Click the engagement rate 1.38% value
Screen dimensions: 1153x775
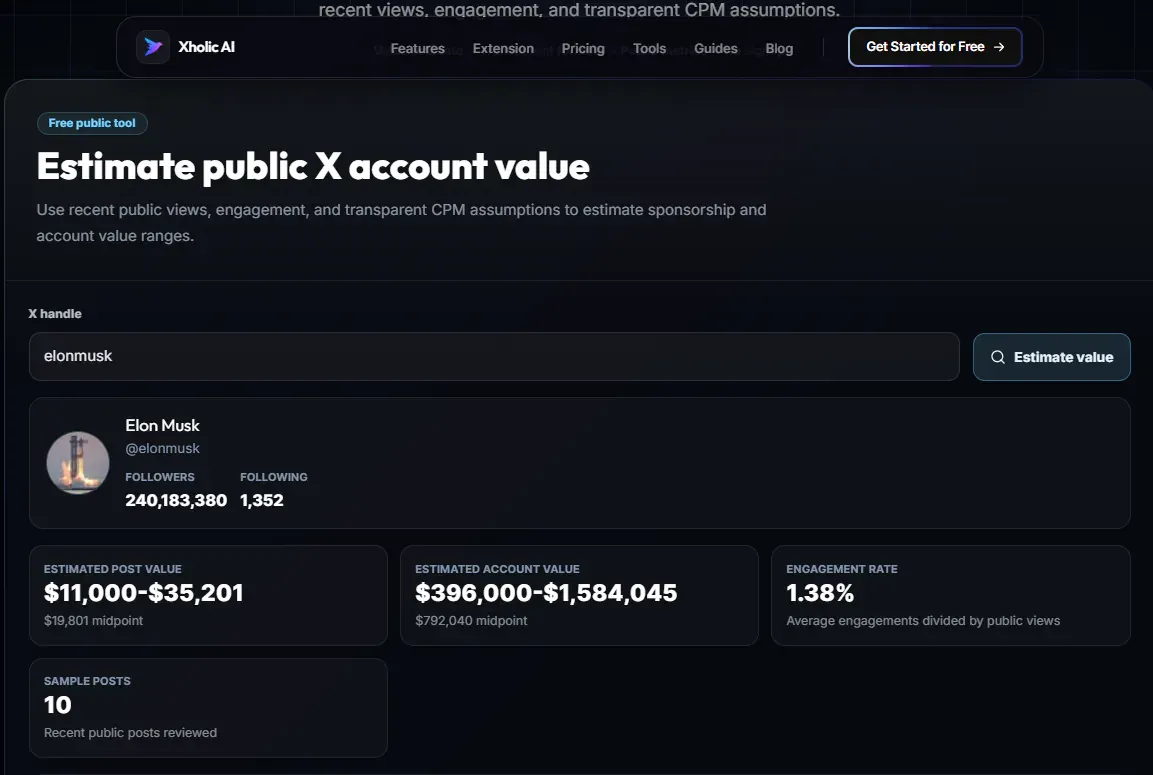[x=820, y=593]
